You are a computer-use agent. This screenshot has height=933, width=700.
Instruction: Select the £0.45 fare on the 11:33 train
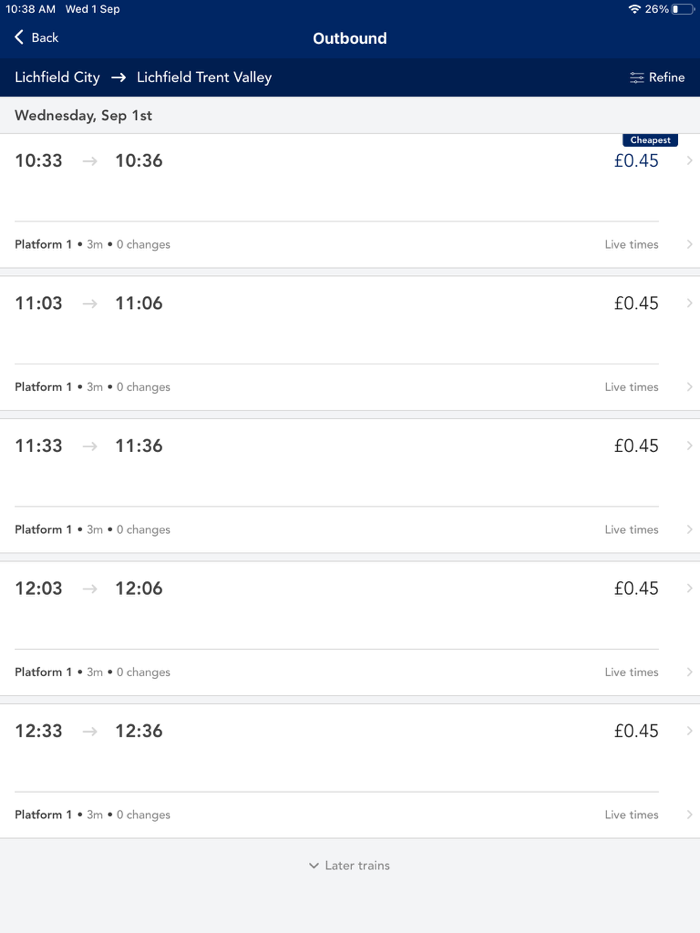click(x=636, y=446)
